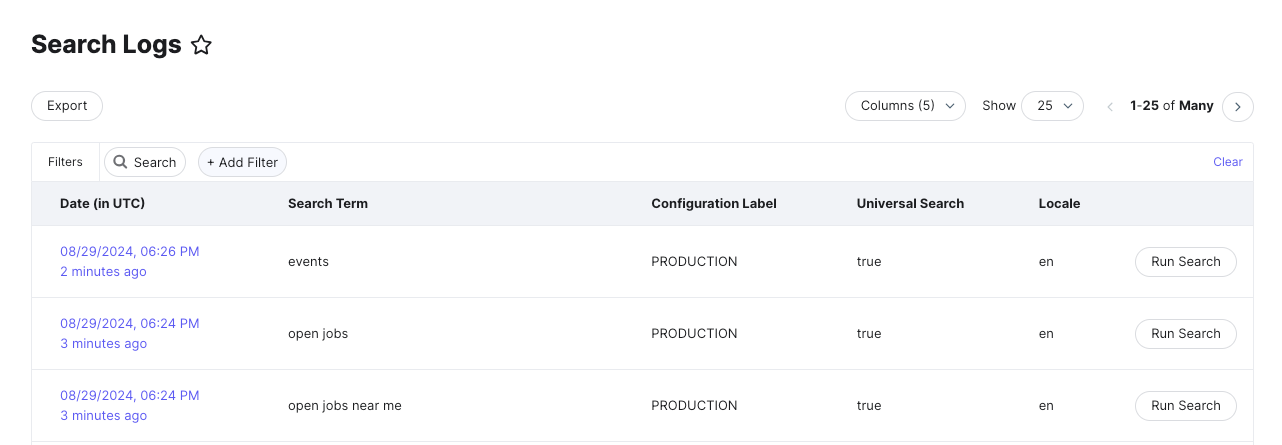Export the search logs
The image size is (1282, 445).
tap(67, 106)
